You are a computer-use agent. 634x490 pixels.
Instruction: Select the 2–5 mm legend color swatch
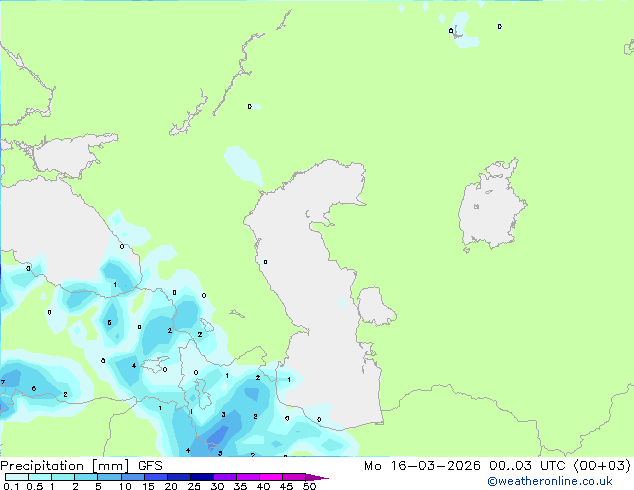[86, 477]
